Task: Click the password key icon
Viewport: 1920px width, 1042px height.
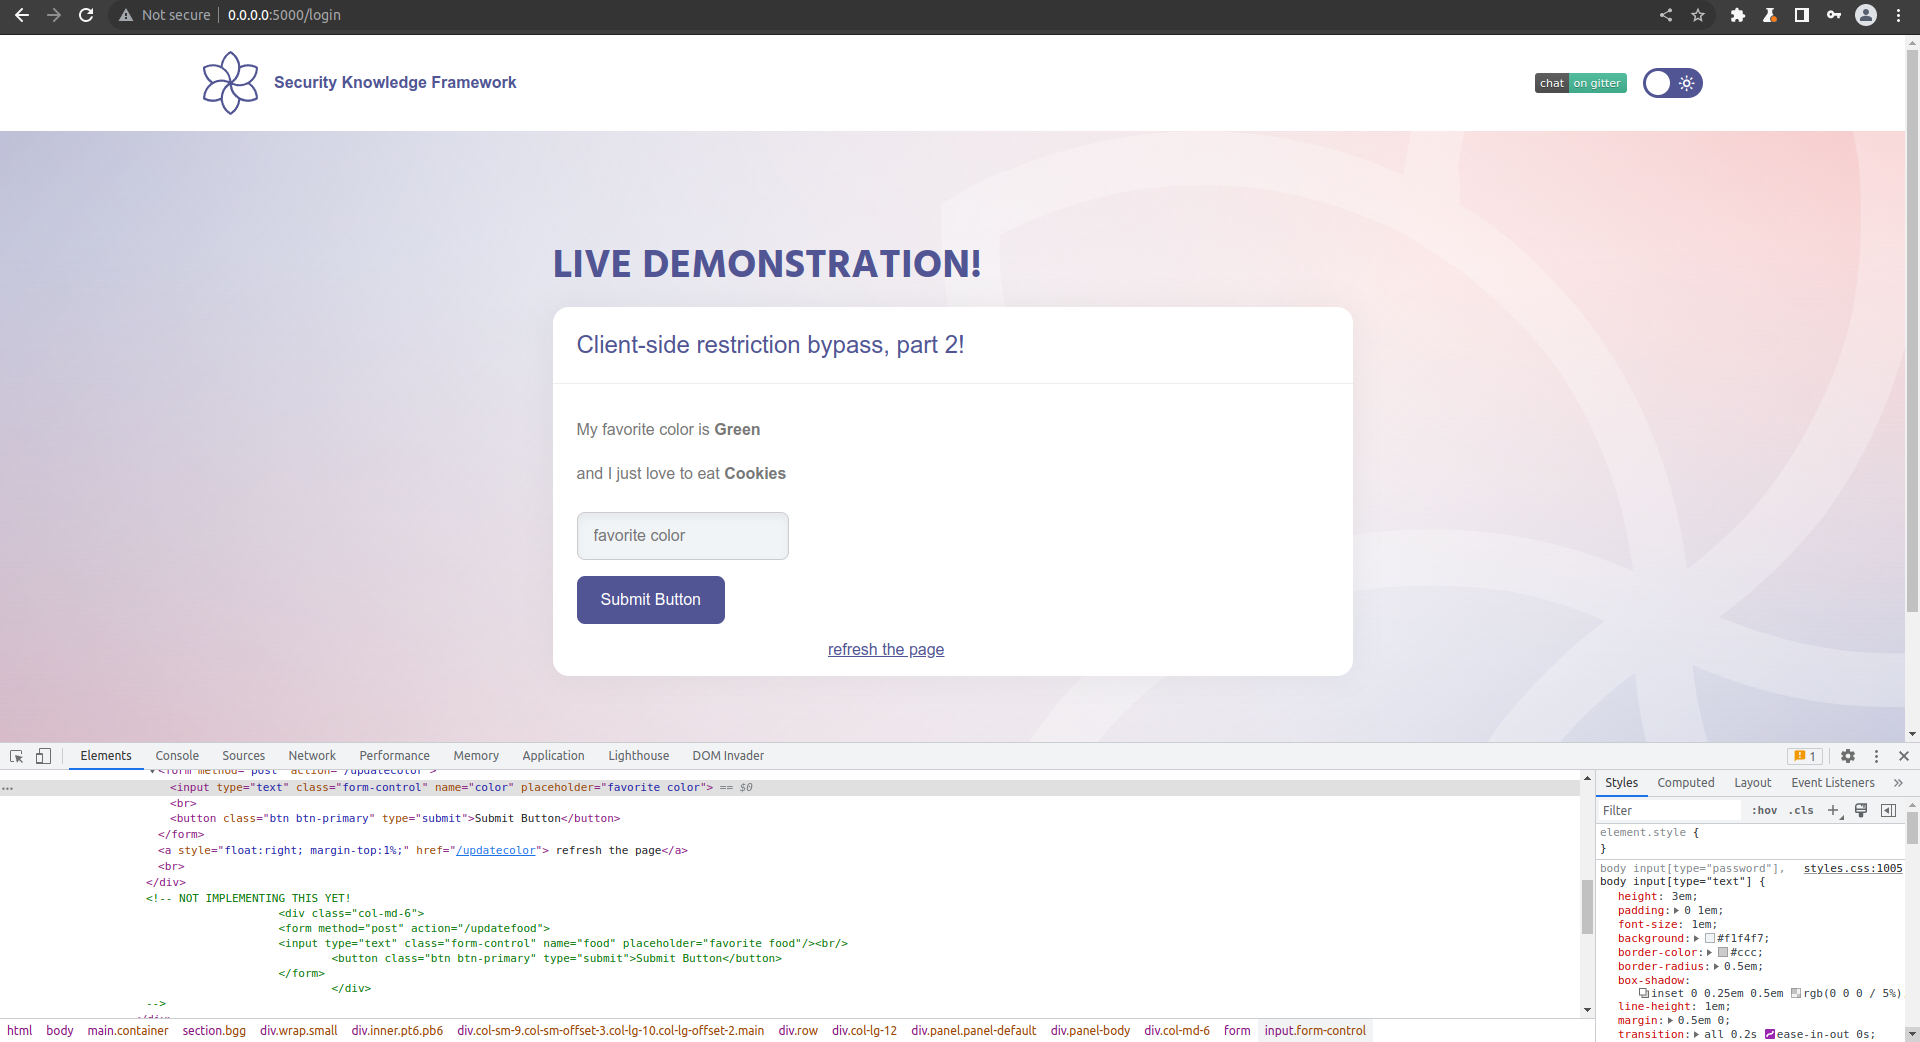Action: click(x=1834, y=15)
